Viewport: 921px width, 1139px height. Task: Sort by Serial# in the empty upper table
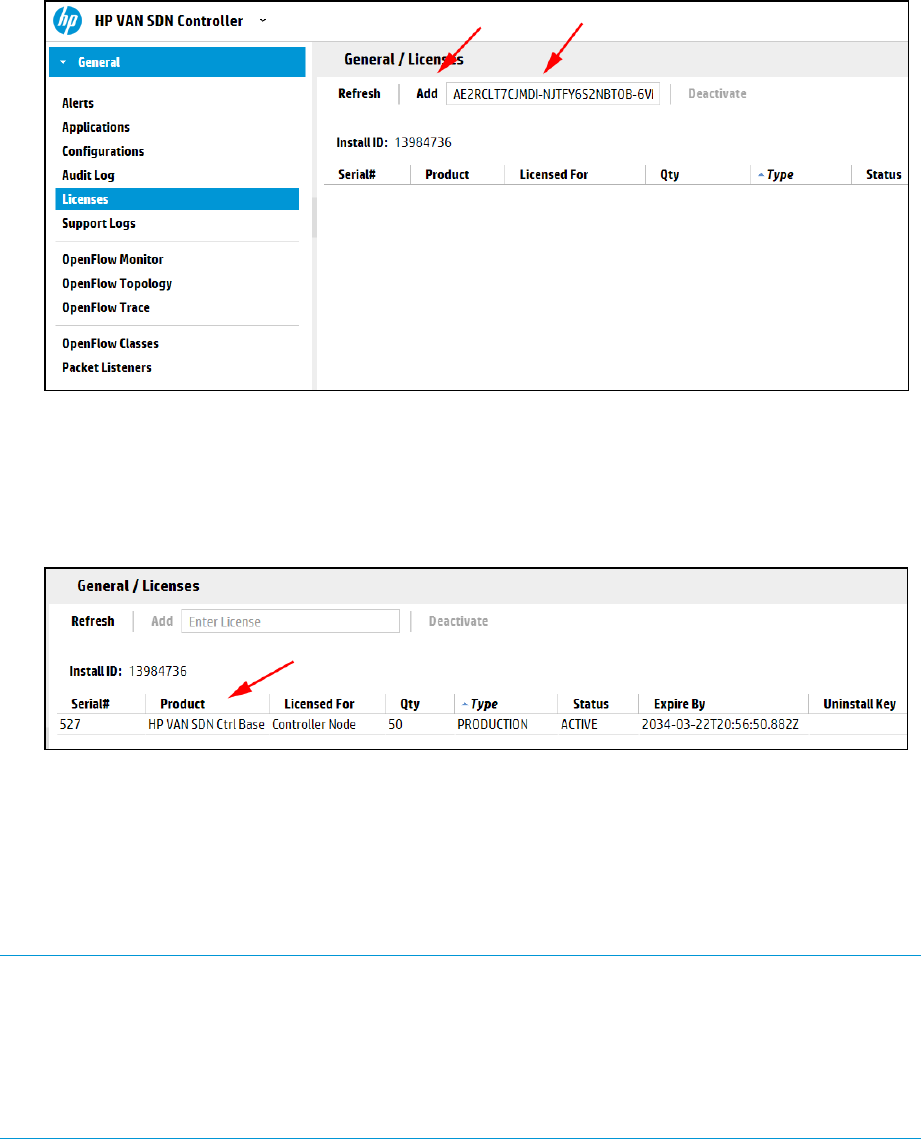click(357, 174)
